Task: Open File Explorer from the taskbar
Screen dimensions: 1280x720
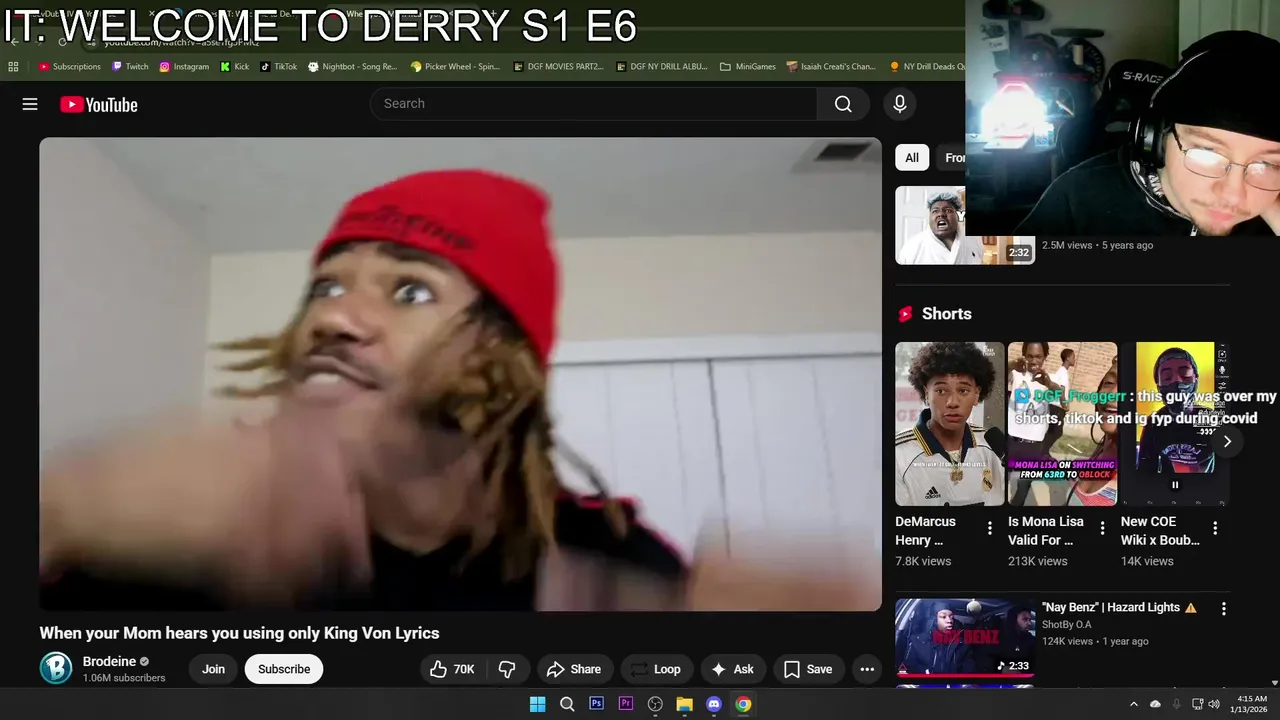Action: 684,704
